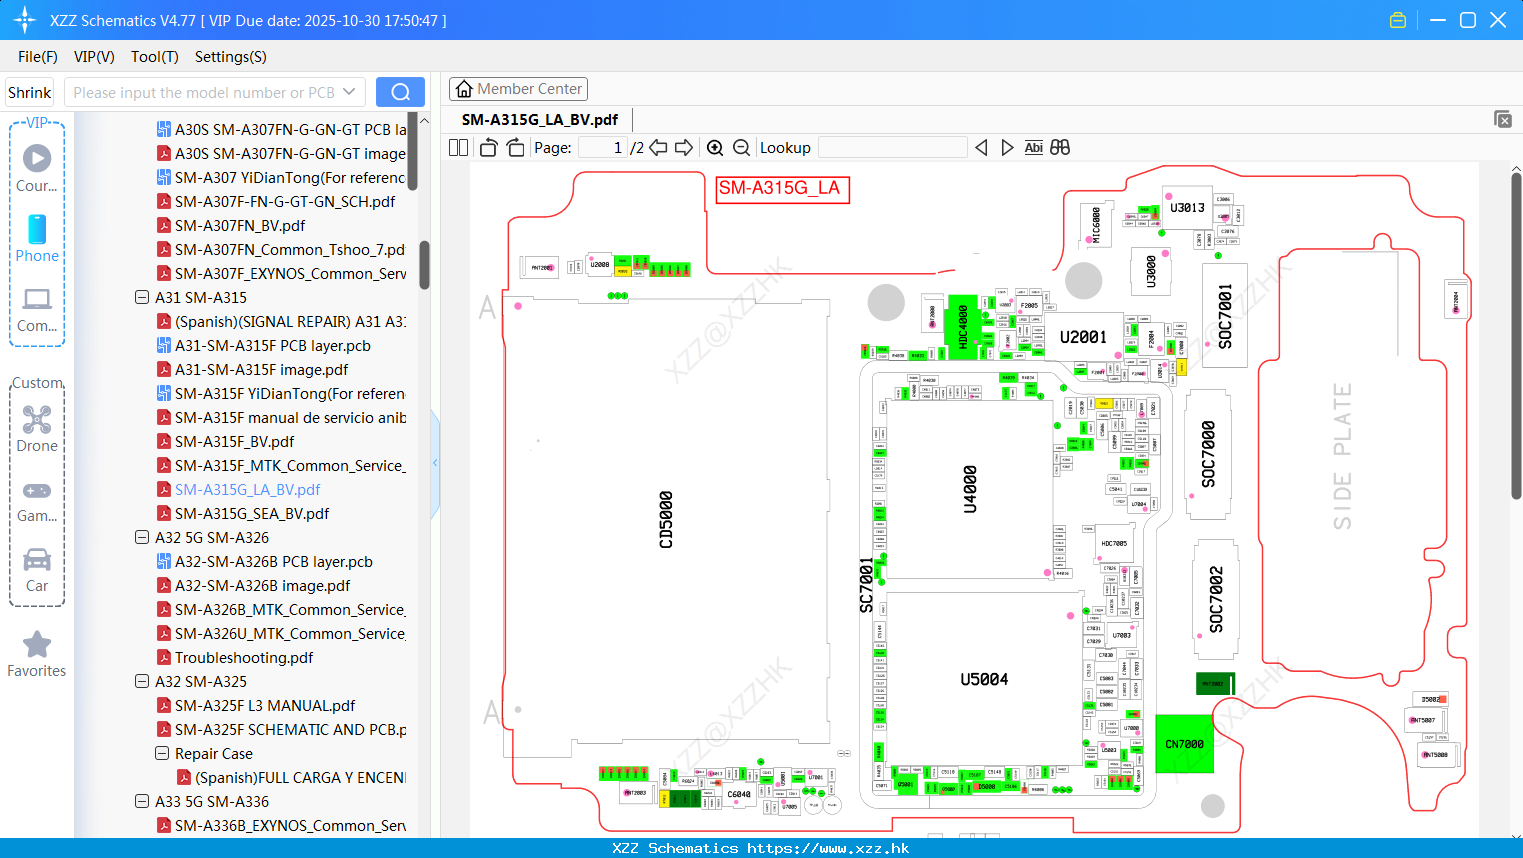Go to previous page arrow

[658, 148]
